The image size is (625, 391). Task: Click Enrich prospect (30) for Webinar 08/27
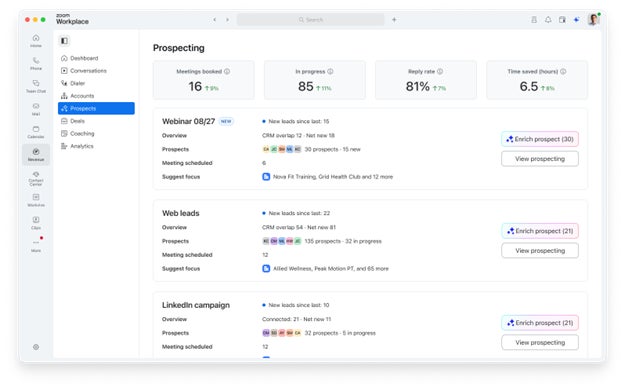[540, 139]
